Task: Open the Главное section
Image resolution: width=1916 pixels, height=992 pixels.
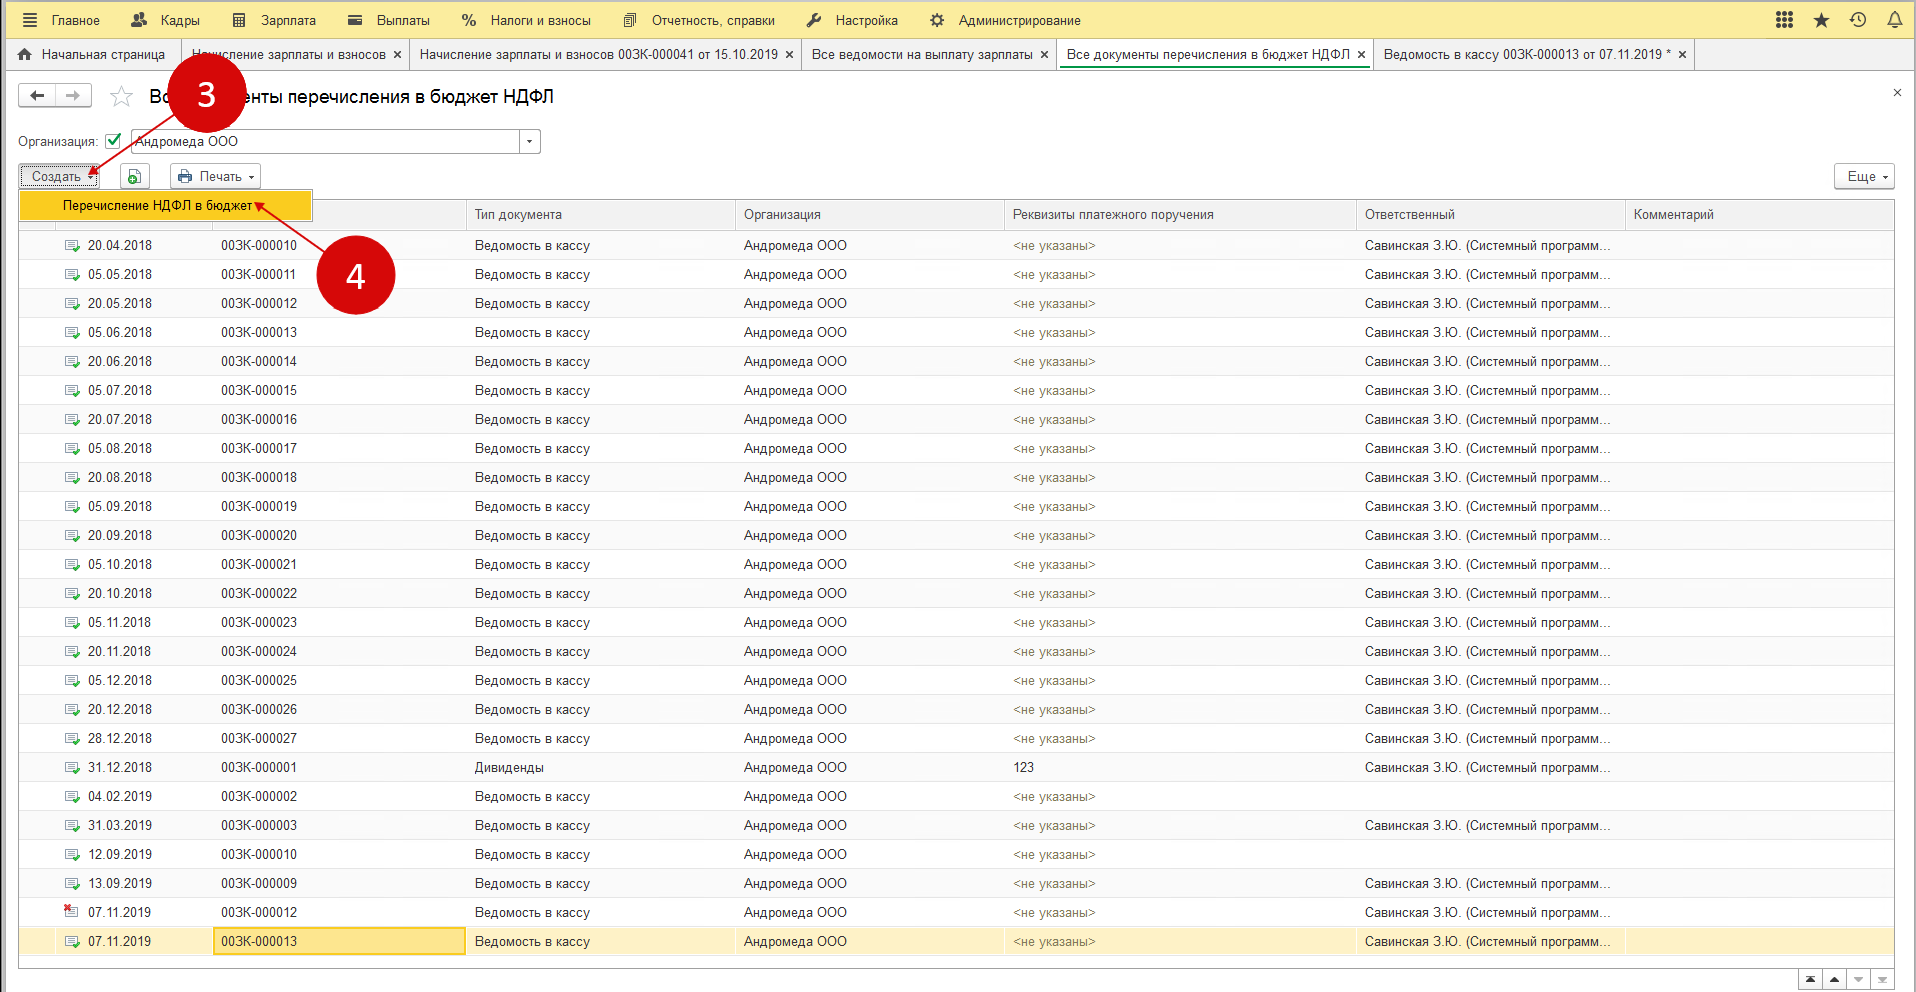Action: (x=76, y=20)
